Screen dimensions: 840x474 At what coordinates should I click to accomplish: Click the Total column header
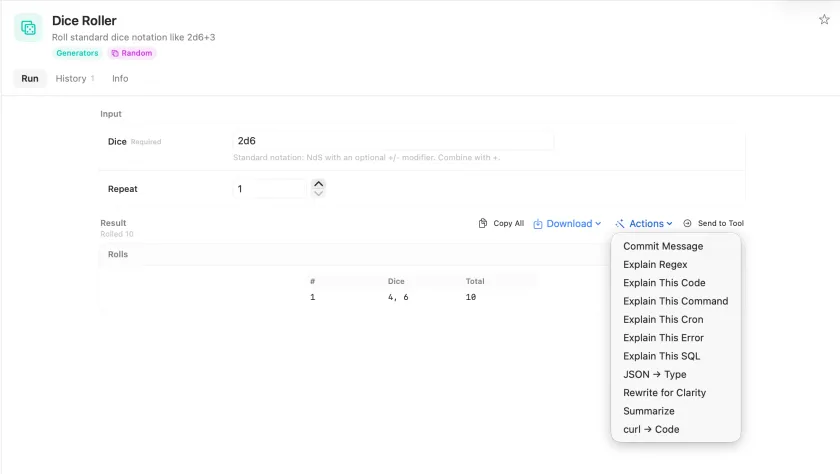pyautogui.click(x=475, y=281)
